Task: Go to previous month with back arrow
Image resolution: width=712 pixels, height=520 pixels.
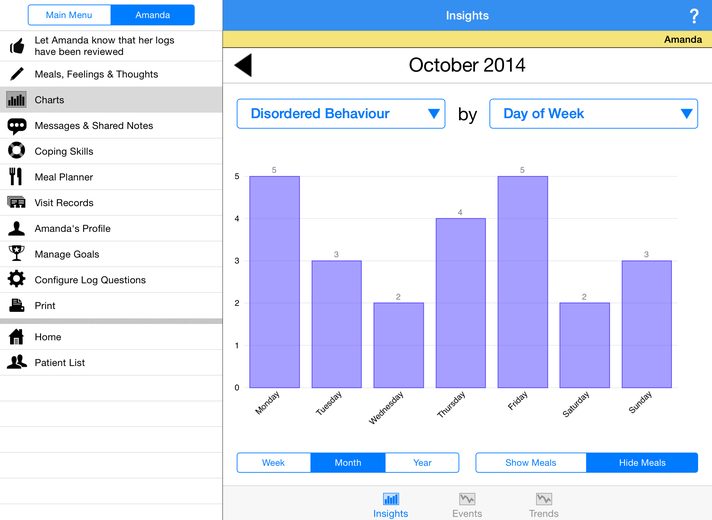Action: [x=243, y=65]
